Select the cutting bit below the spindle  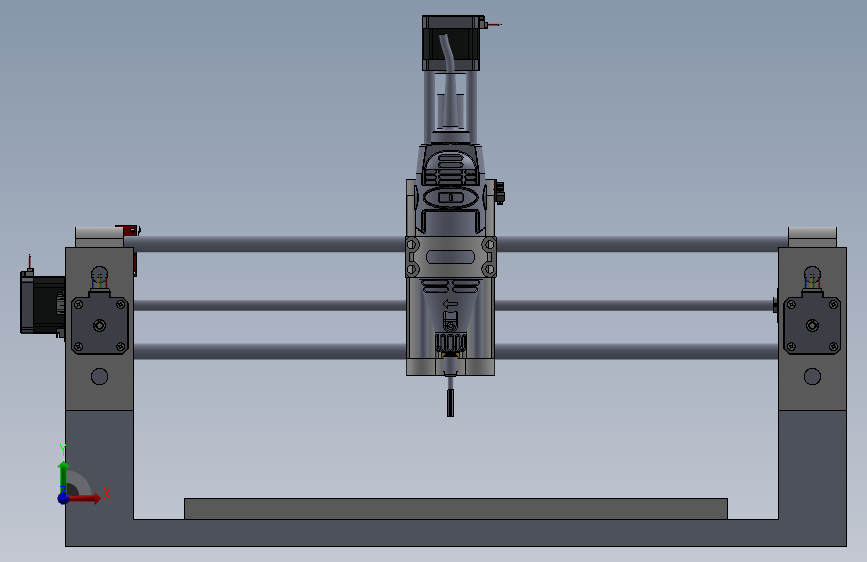coord(450,402)
